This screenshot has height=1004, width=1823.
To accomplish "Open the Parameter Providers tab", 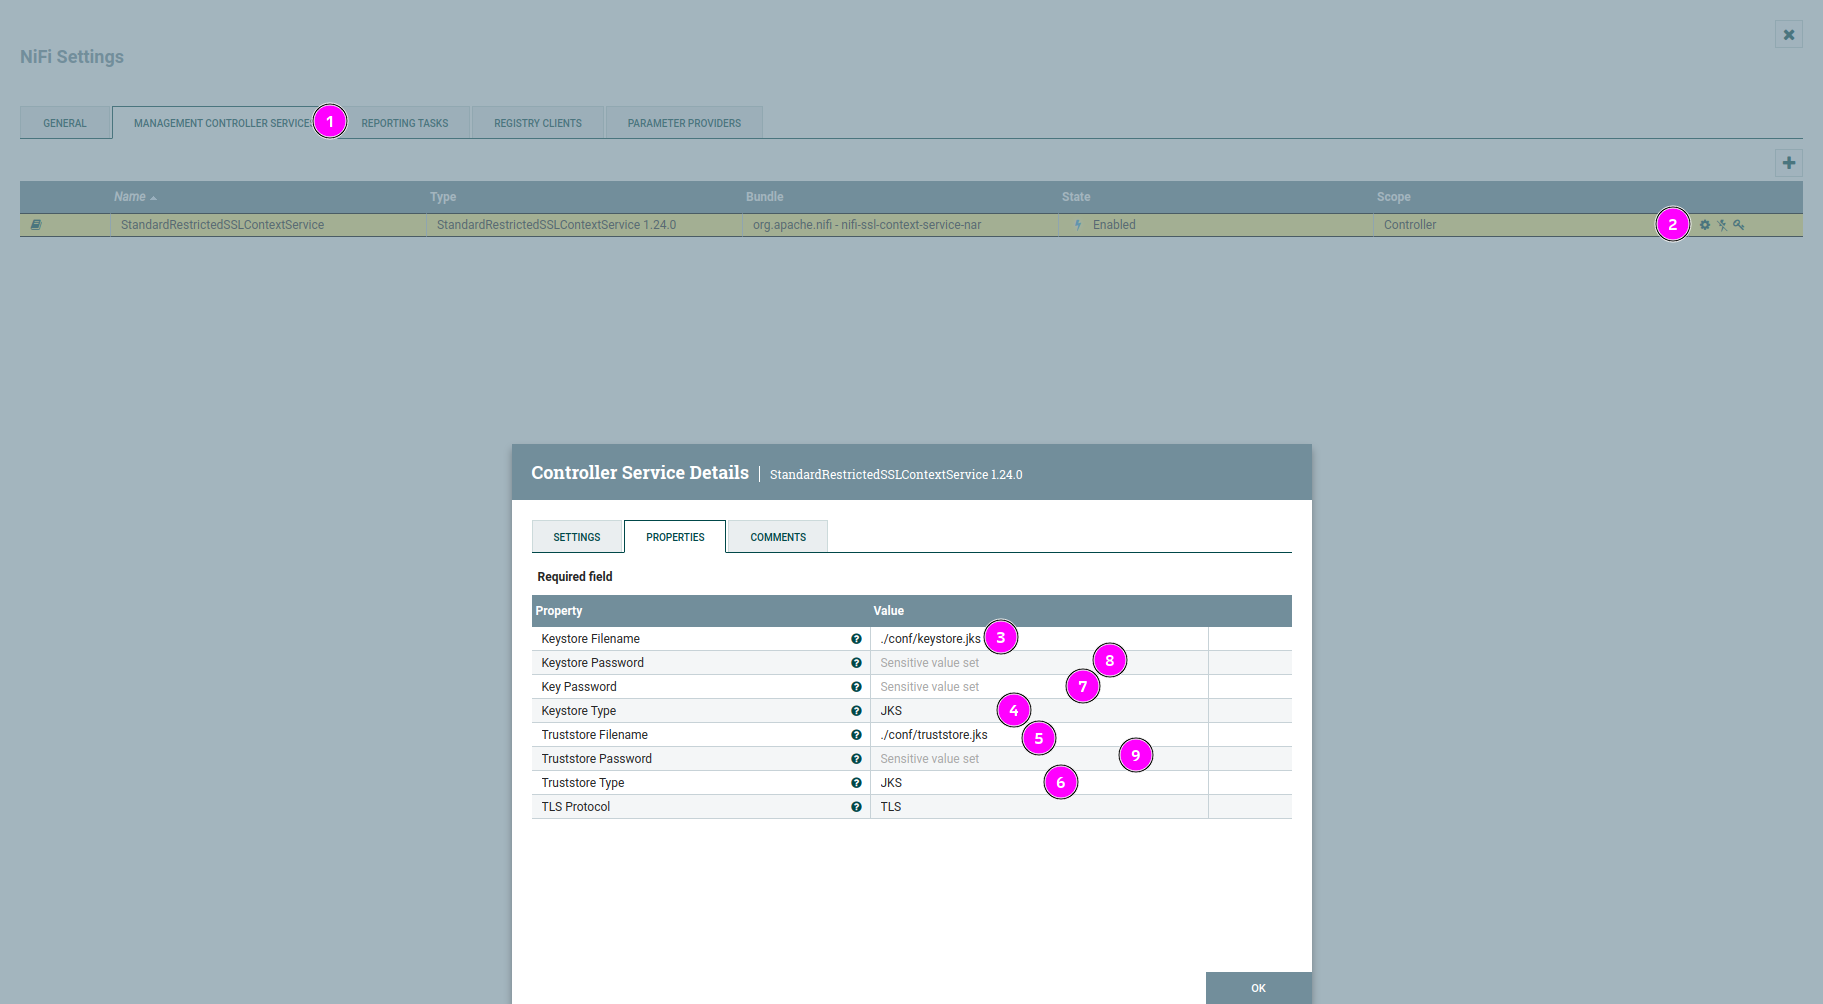I will coord(684,123).
